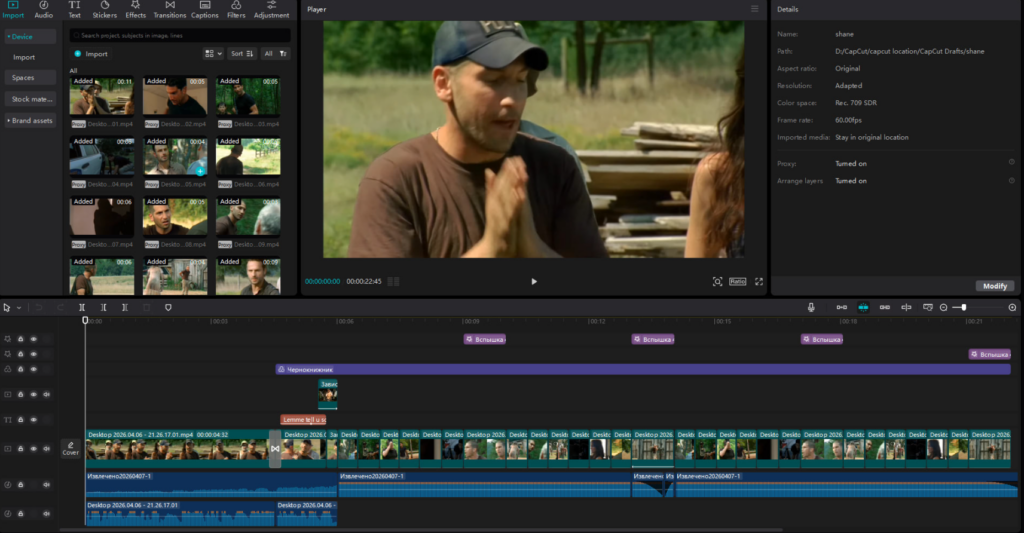Click the Split tool in timeline toolbar

coord(82,308)
